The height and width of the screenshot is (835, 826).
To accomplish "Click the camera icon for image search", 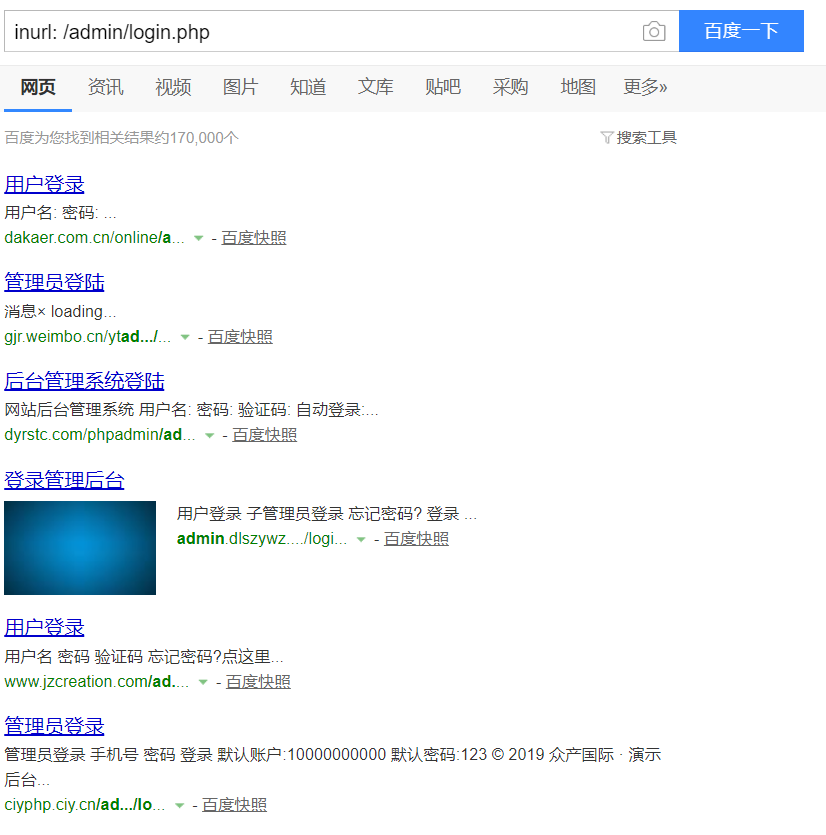I will point(654,31).
